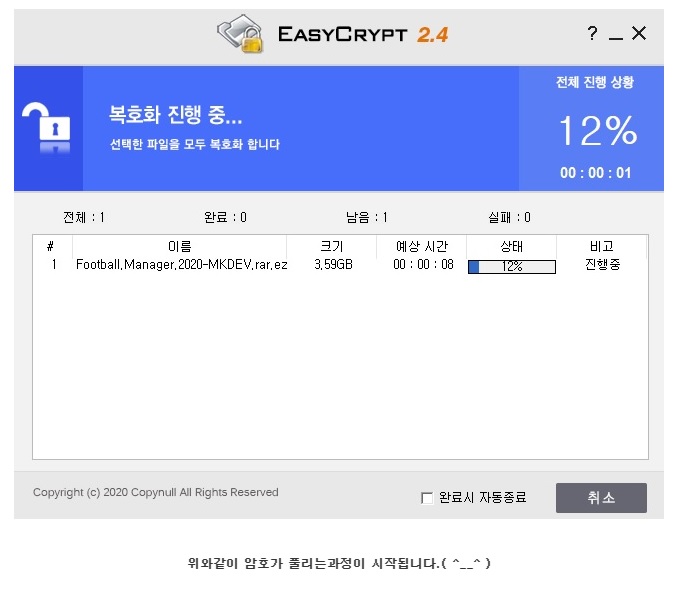Click the 선택한 파일을 모두 복호화 합니다 subtitle
Screen dimensions: 683x608
(x=195, y=144)
